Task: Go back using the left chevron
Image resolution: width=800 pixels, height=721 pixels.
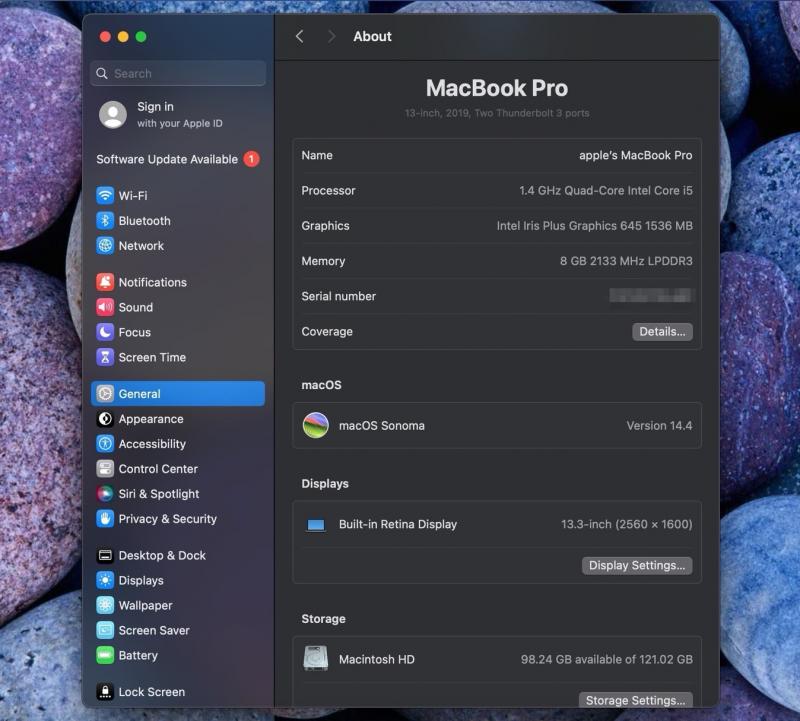Action: pyautogui.click(x=299, y=36)
